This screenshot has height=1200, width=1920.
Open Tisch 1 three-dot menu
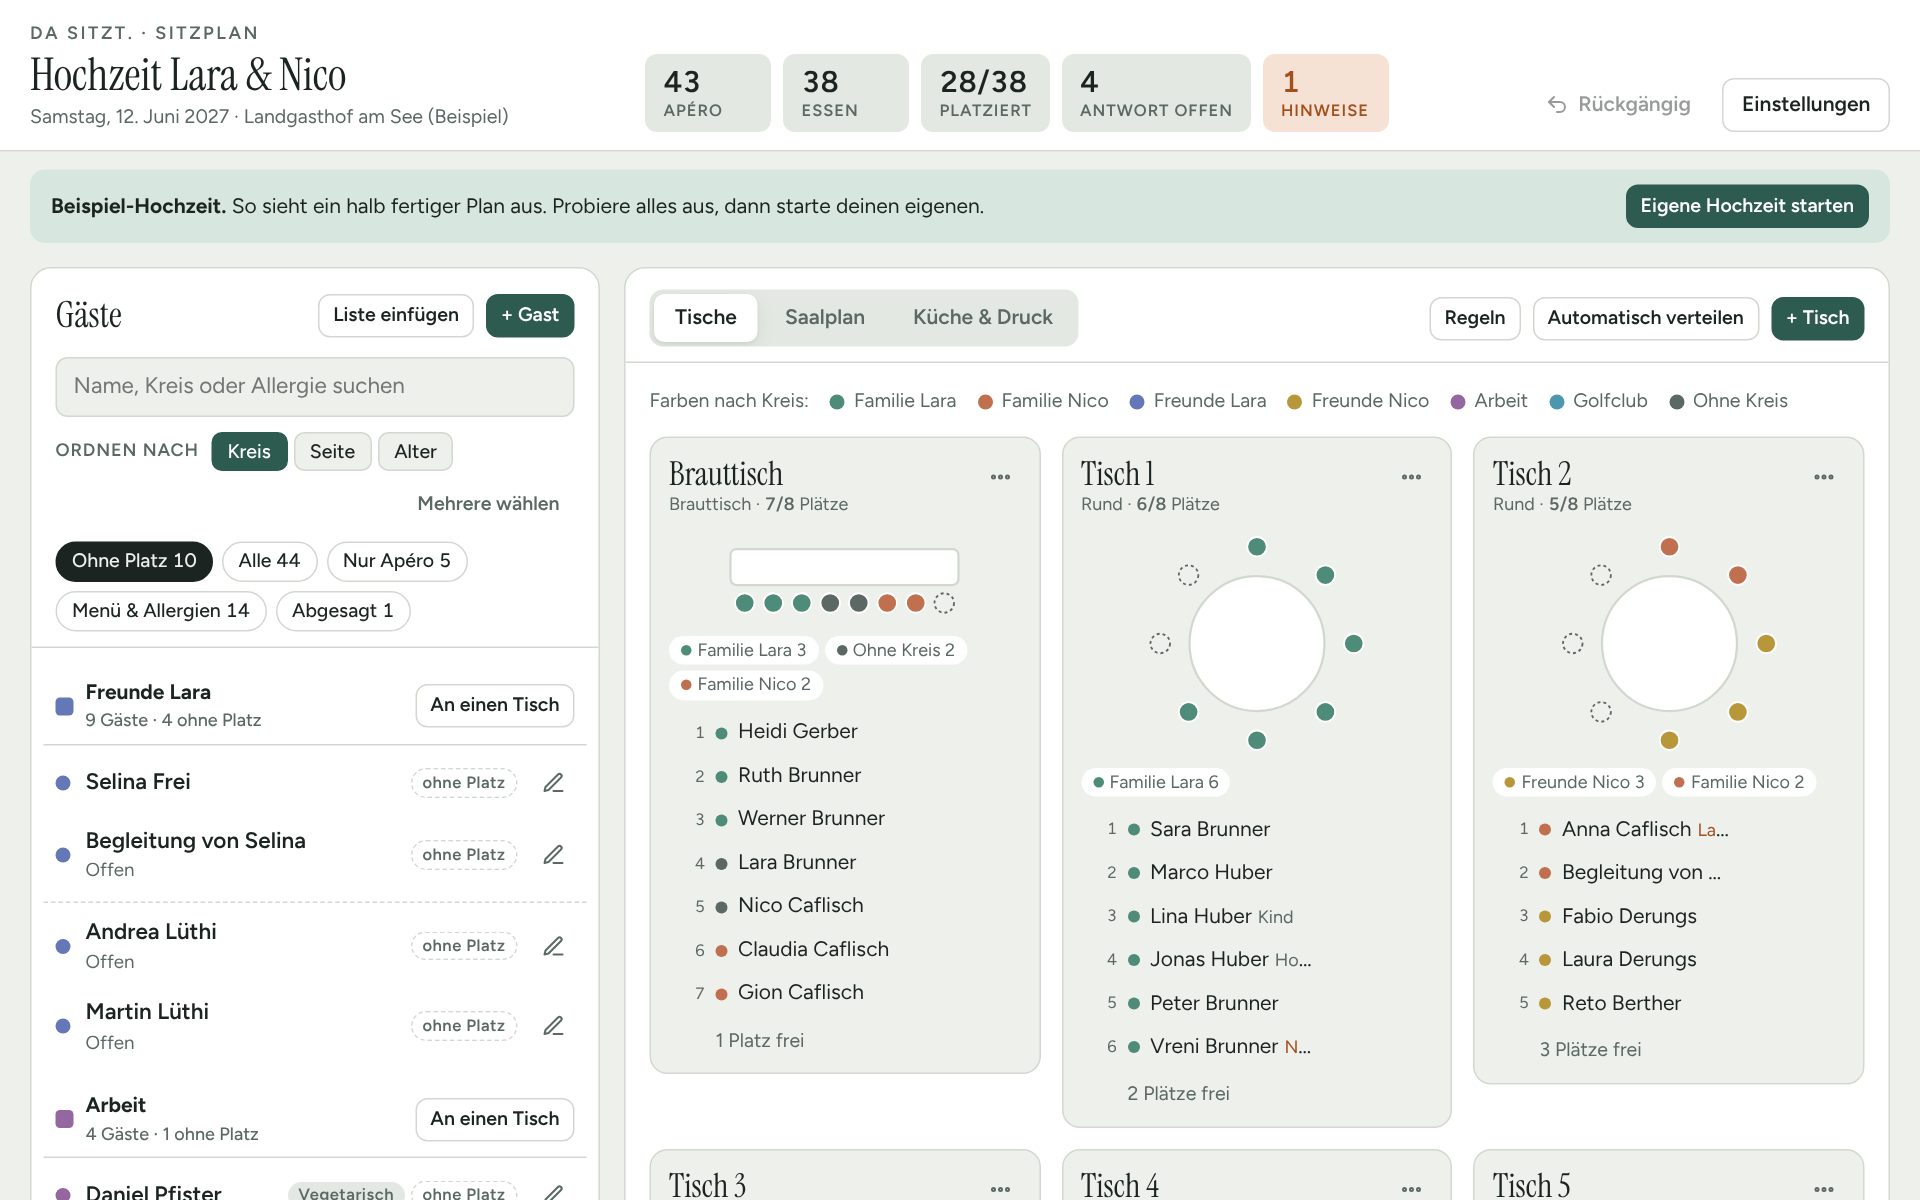[x=1411, y=477]
